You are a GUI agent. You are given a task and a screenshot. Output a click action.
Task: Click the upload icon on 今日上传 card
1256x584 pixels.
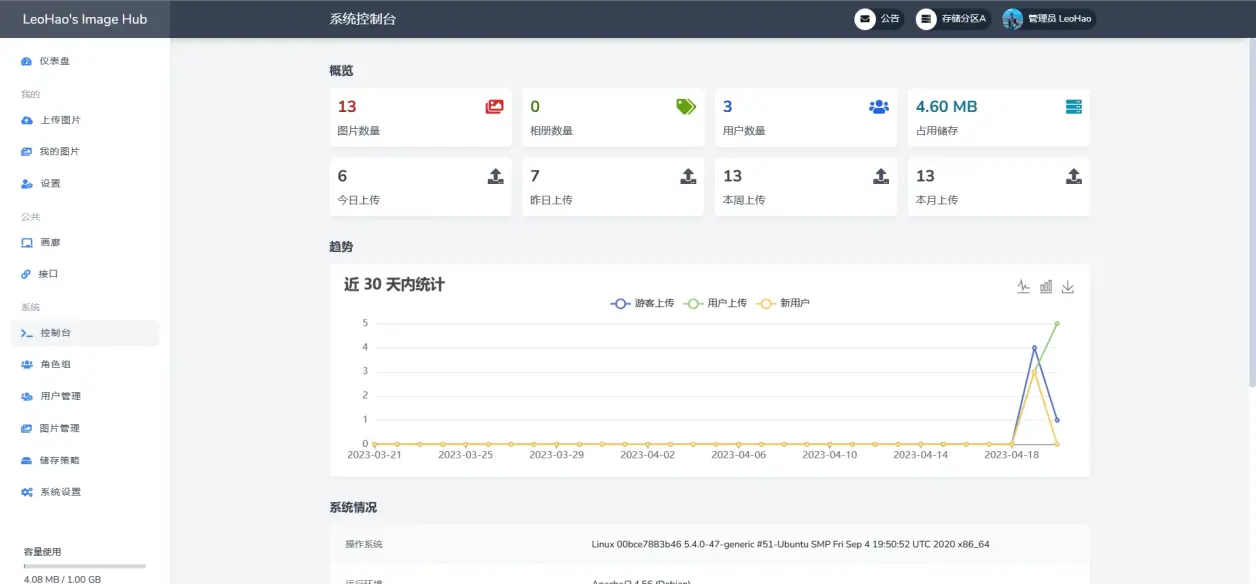(496, 176)
